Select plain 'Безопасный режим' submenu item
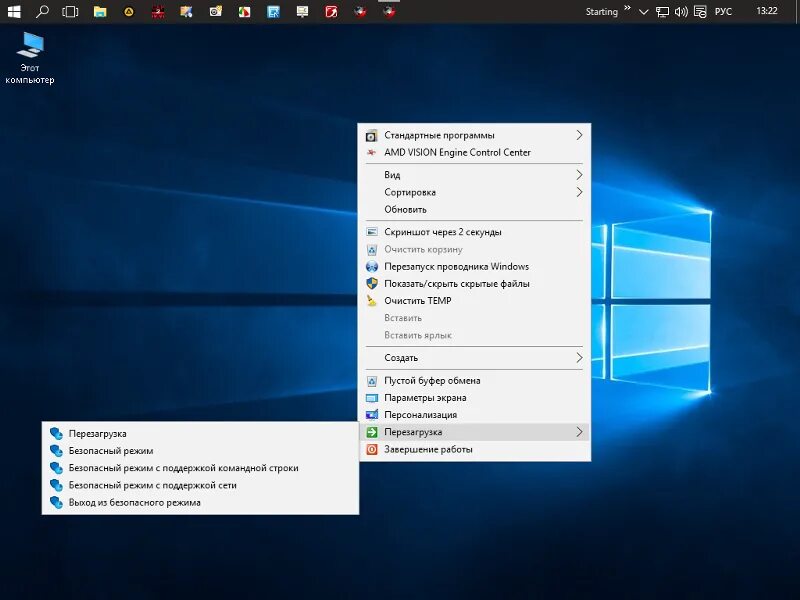The height and width of the screenshot is (600, 800). point(200,451)
